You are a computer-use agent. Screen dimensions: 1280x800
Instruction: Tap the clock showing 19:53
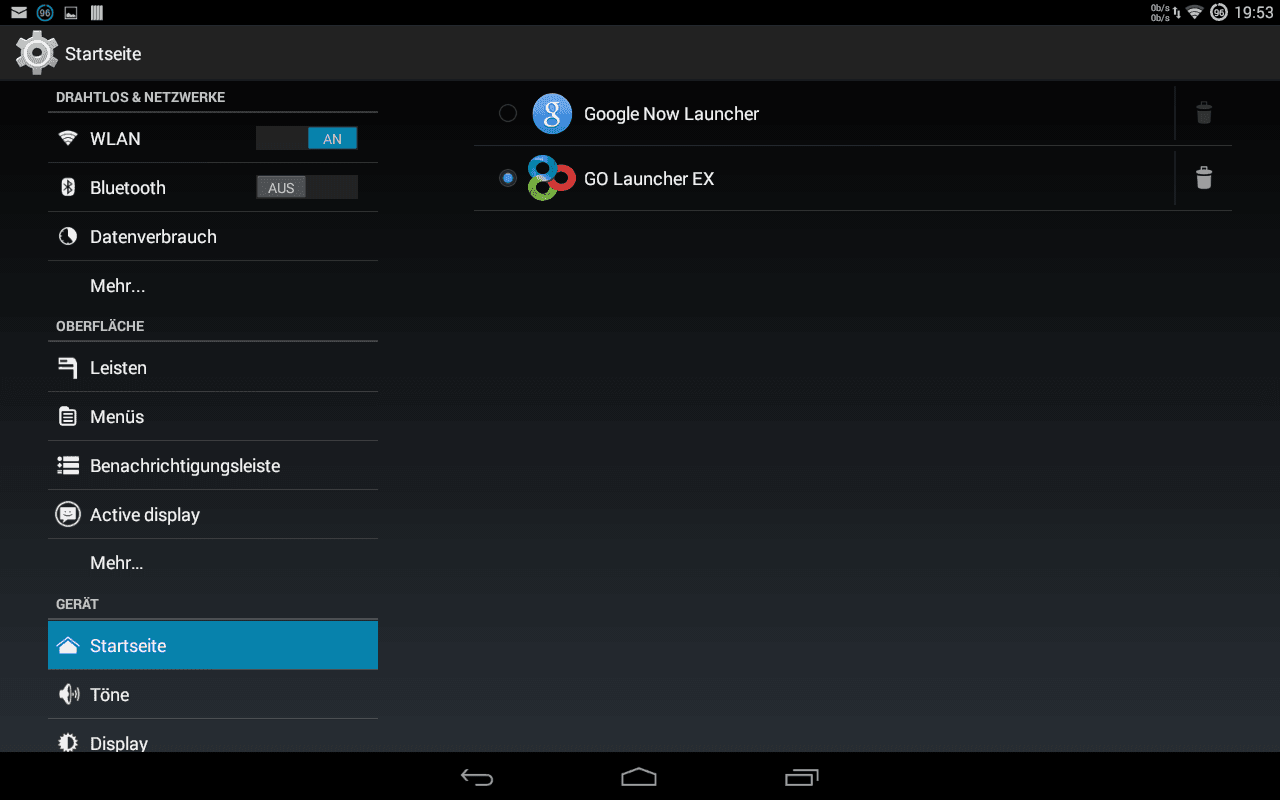[1253, 13]
